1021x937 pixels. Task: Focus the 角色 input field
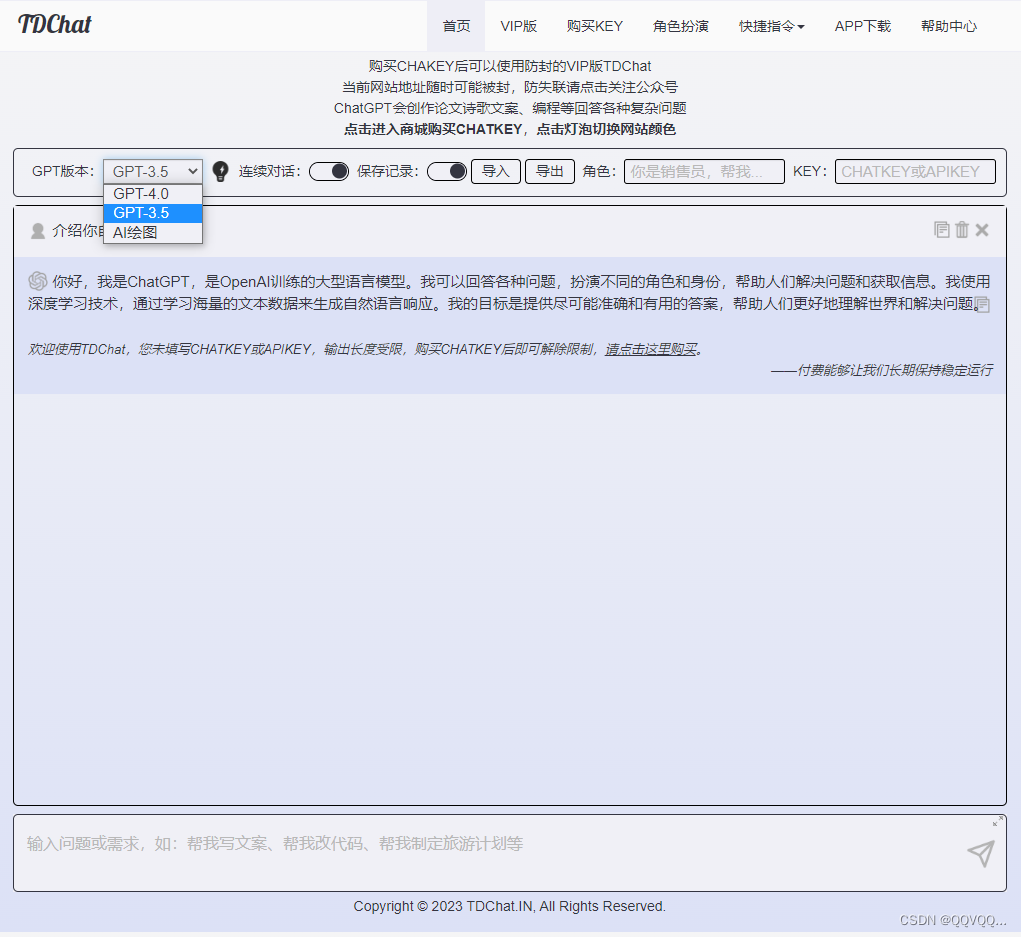[704, 171]
